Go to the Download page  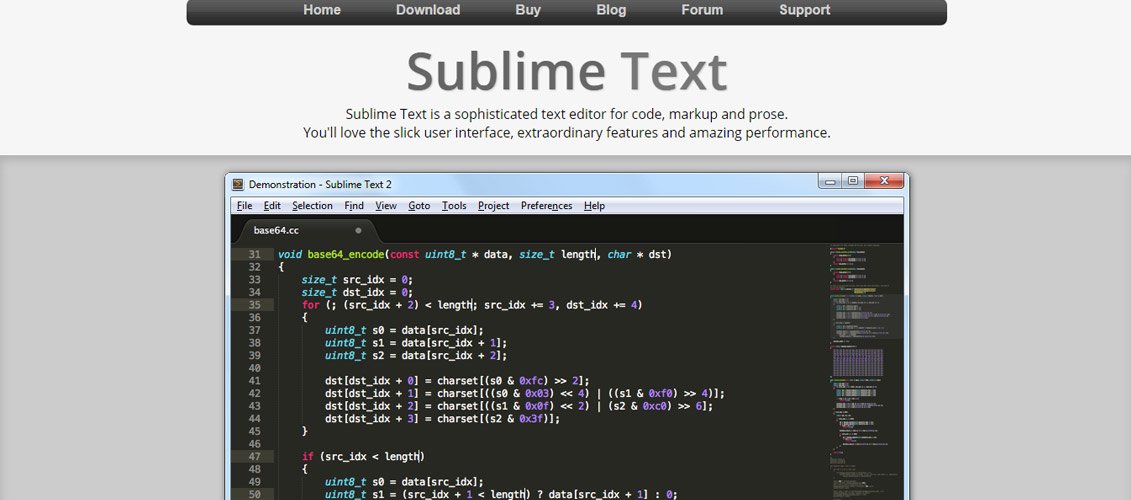tap(428, 10)
